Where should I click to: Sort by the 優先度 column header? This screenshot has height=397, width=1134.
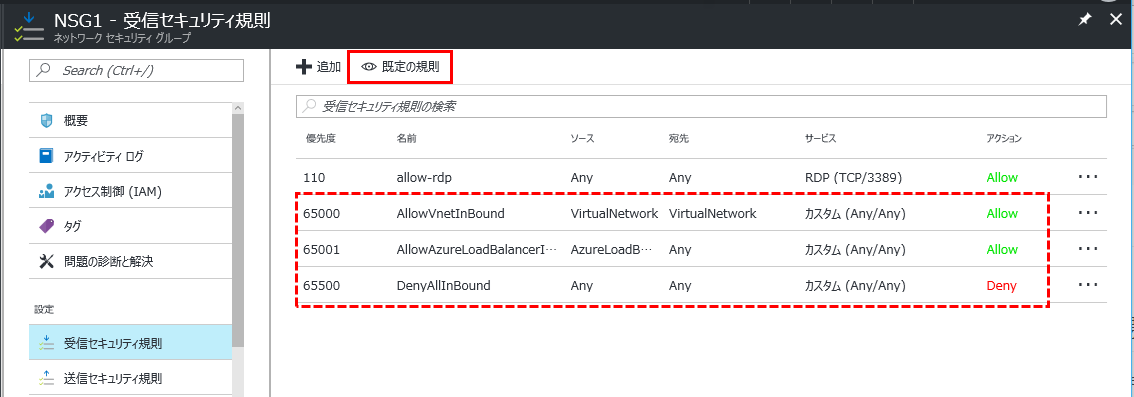click(x=321, y=138)
